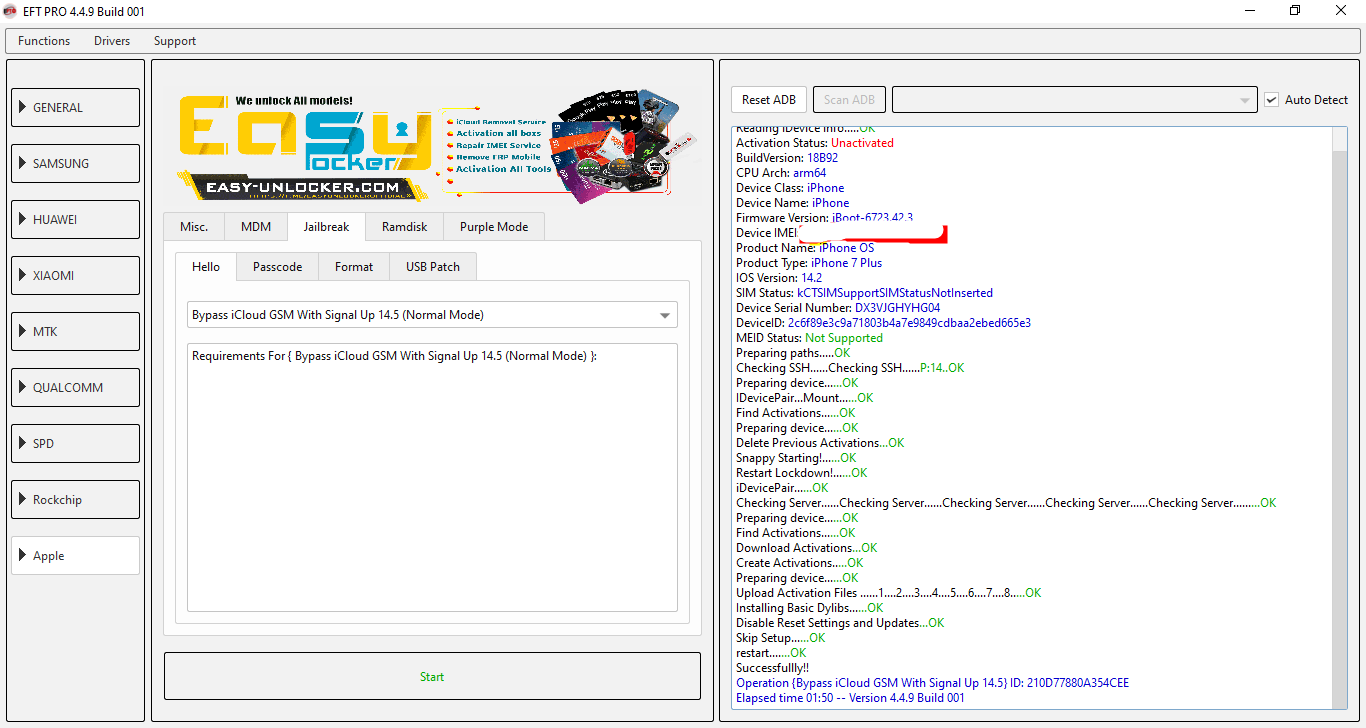Switch to the Misc. tab
1366x728 pixels.
click(x=194, y=227)
